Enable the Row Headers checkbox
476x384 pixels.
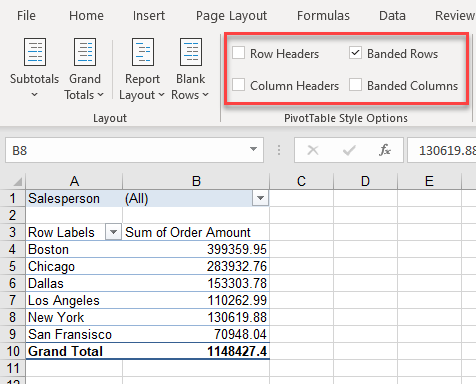click(x=239, y=53)
